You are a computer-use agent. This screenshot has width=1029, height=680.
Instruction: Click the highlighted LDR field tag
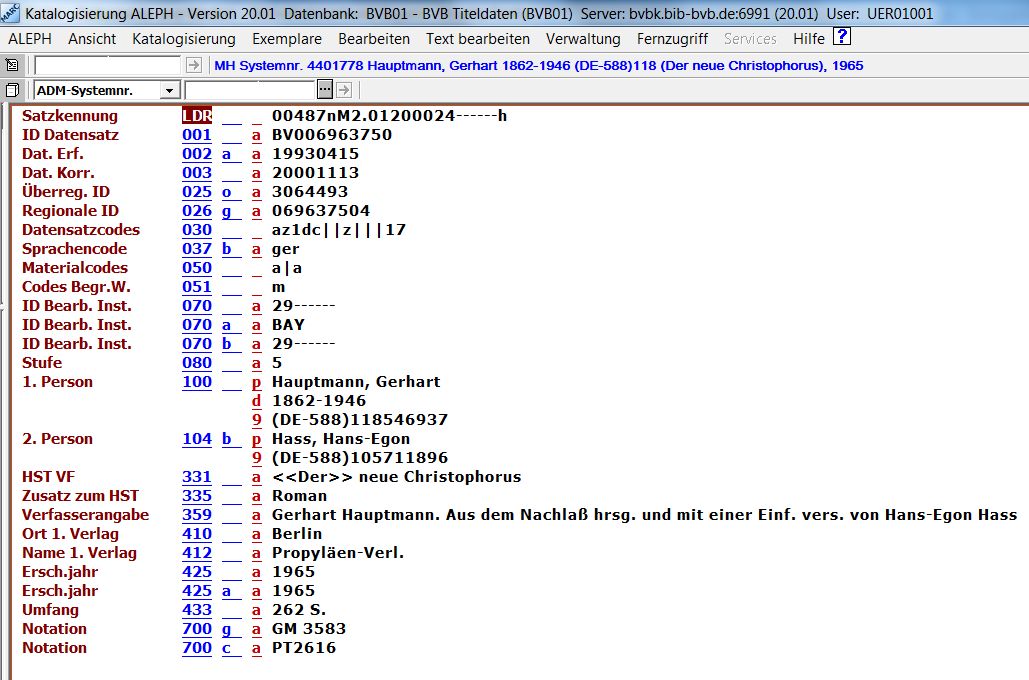pos(197,116)
